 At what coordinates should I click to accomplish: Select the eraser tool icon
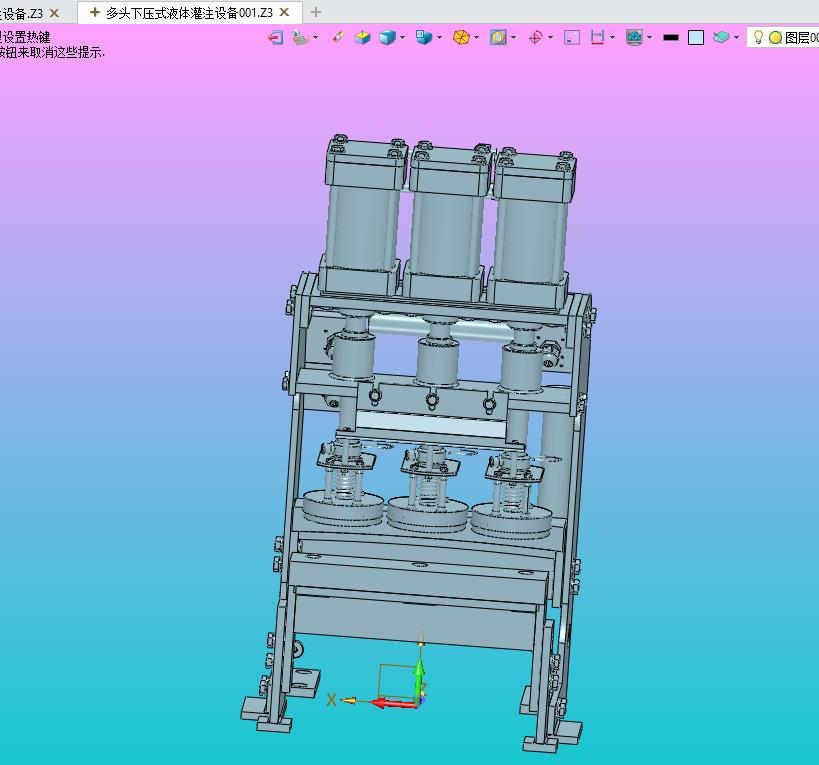338,38
